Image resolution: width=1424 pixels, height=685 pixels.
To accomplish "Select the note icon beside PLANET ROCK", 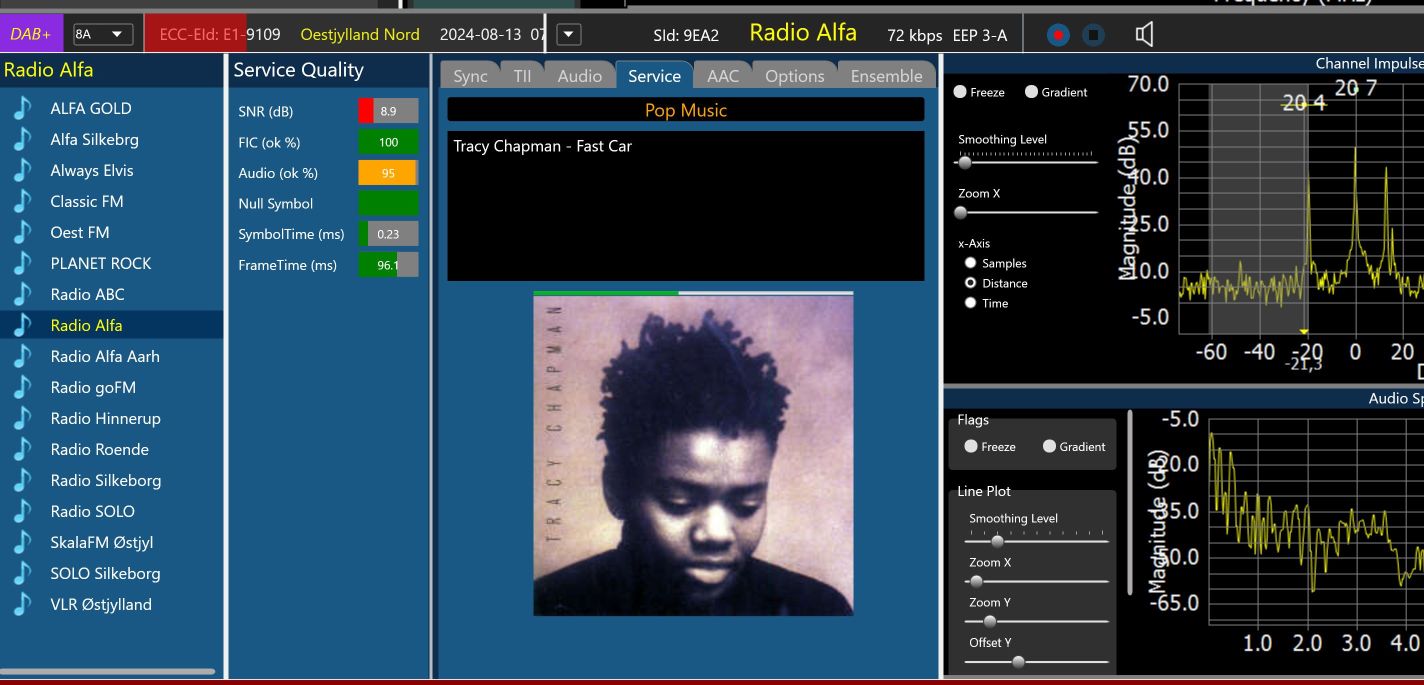I will [22, 263].
